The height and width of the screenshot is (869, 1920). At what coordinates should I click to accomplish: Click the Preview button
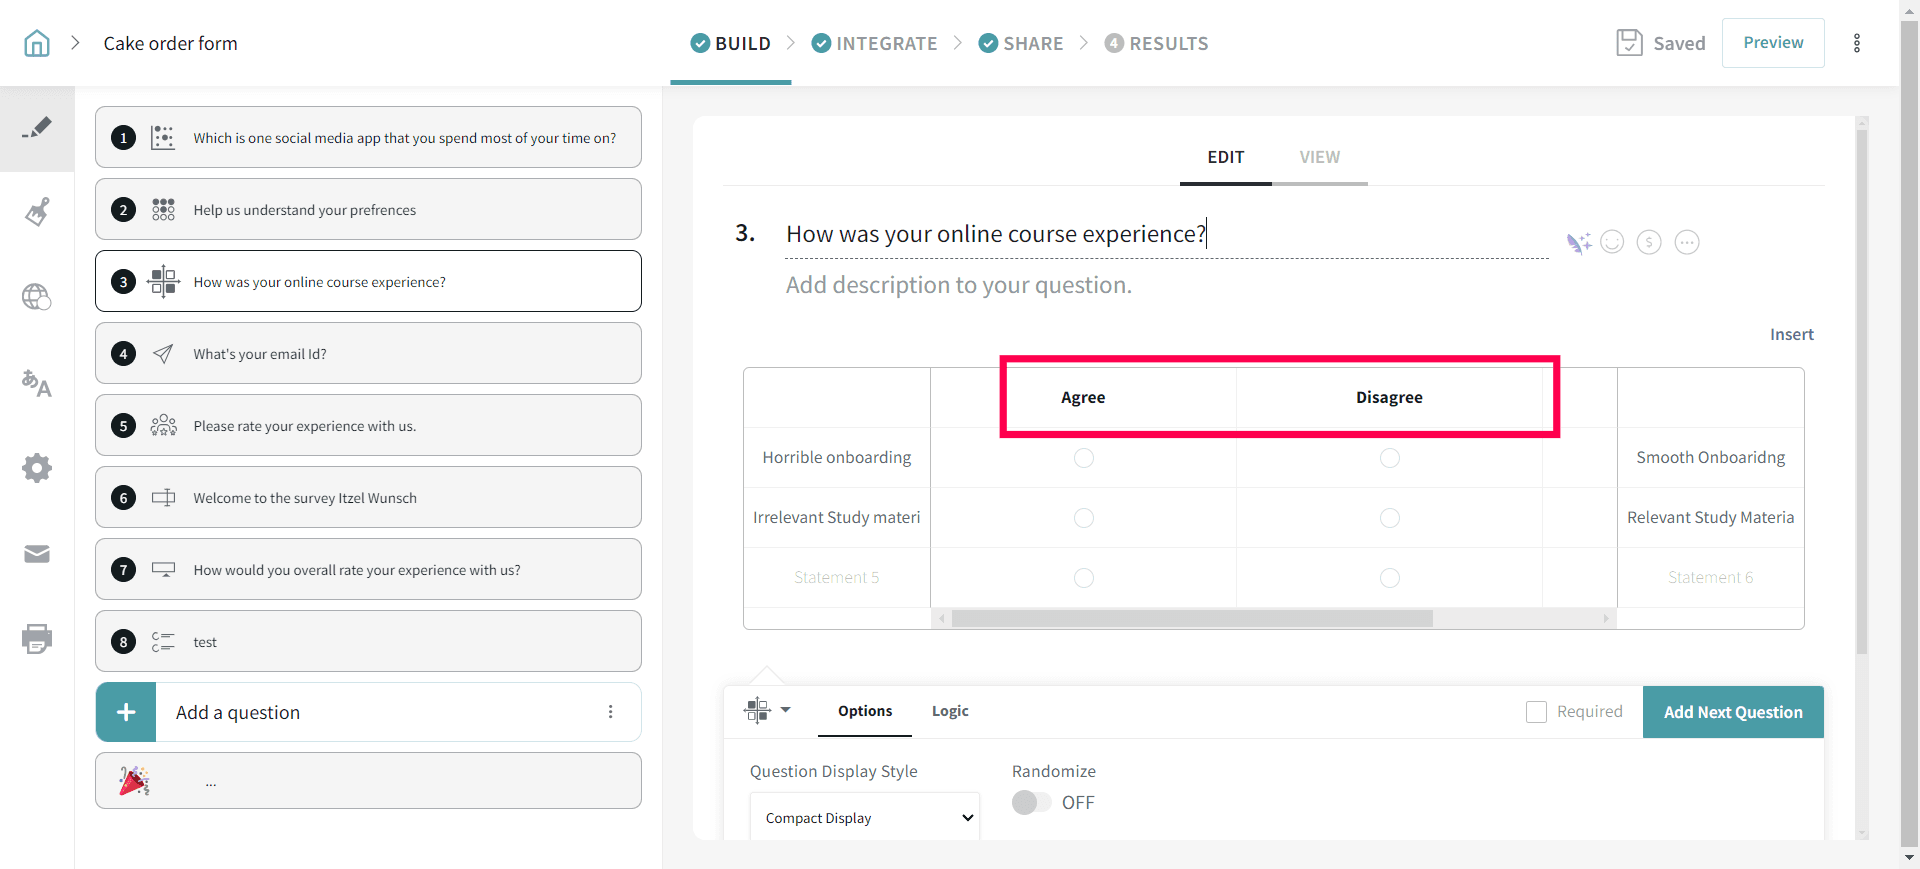[x=1773, y=43]
